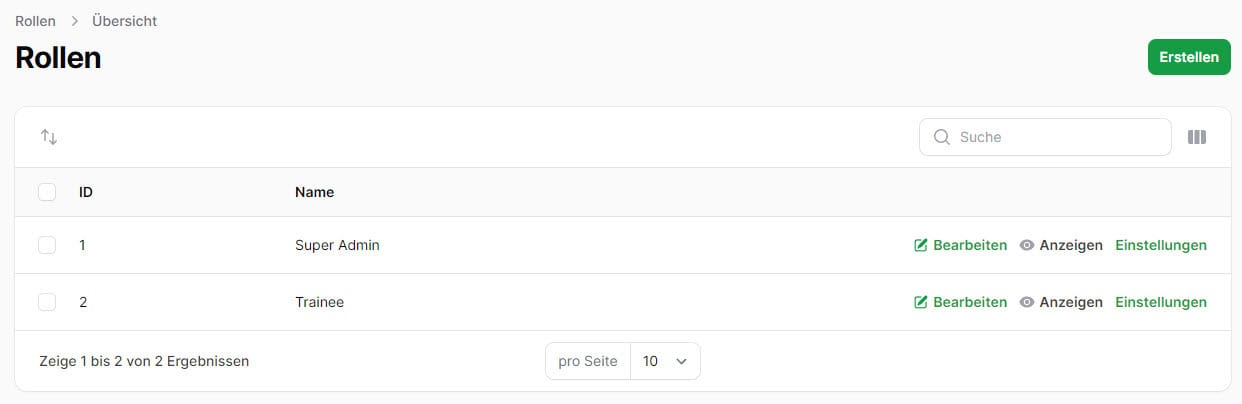Viewport: 1242px width, 404px height.
Task: Open the record reorder arrows icon
Action: coord(49,137)
